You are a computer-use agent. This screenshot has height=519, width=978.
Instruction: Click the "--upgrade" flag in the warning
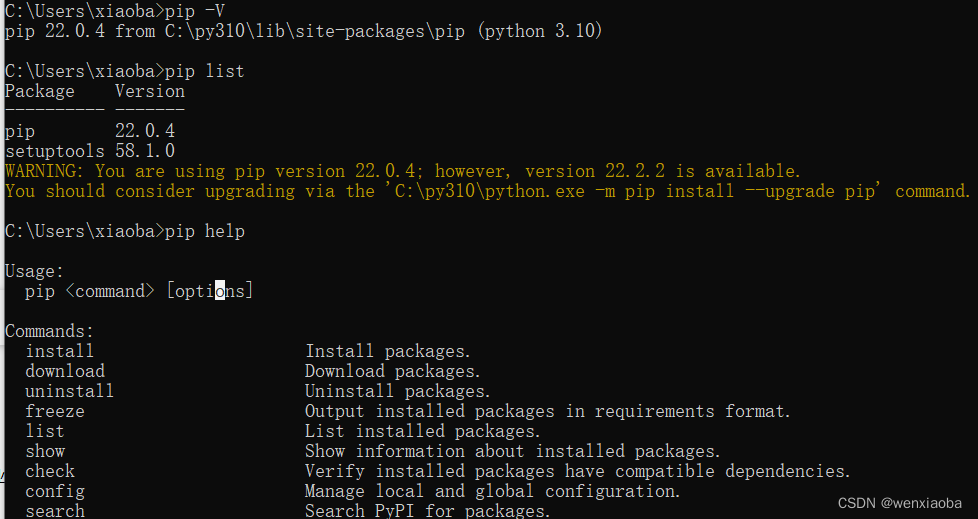pyautogui.click(x=790, y=191)
